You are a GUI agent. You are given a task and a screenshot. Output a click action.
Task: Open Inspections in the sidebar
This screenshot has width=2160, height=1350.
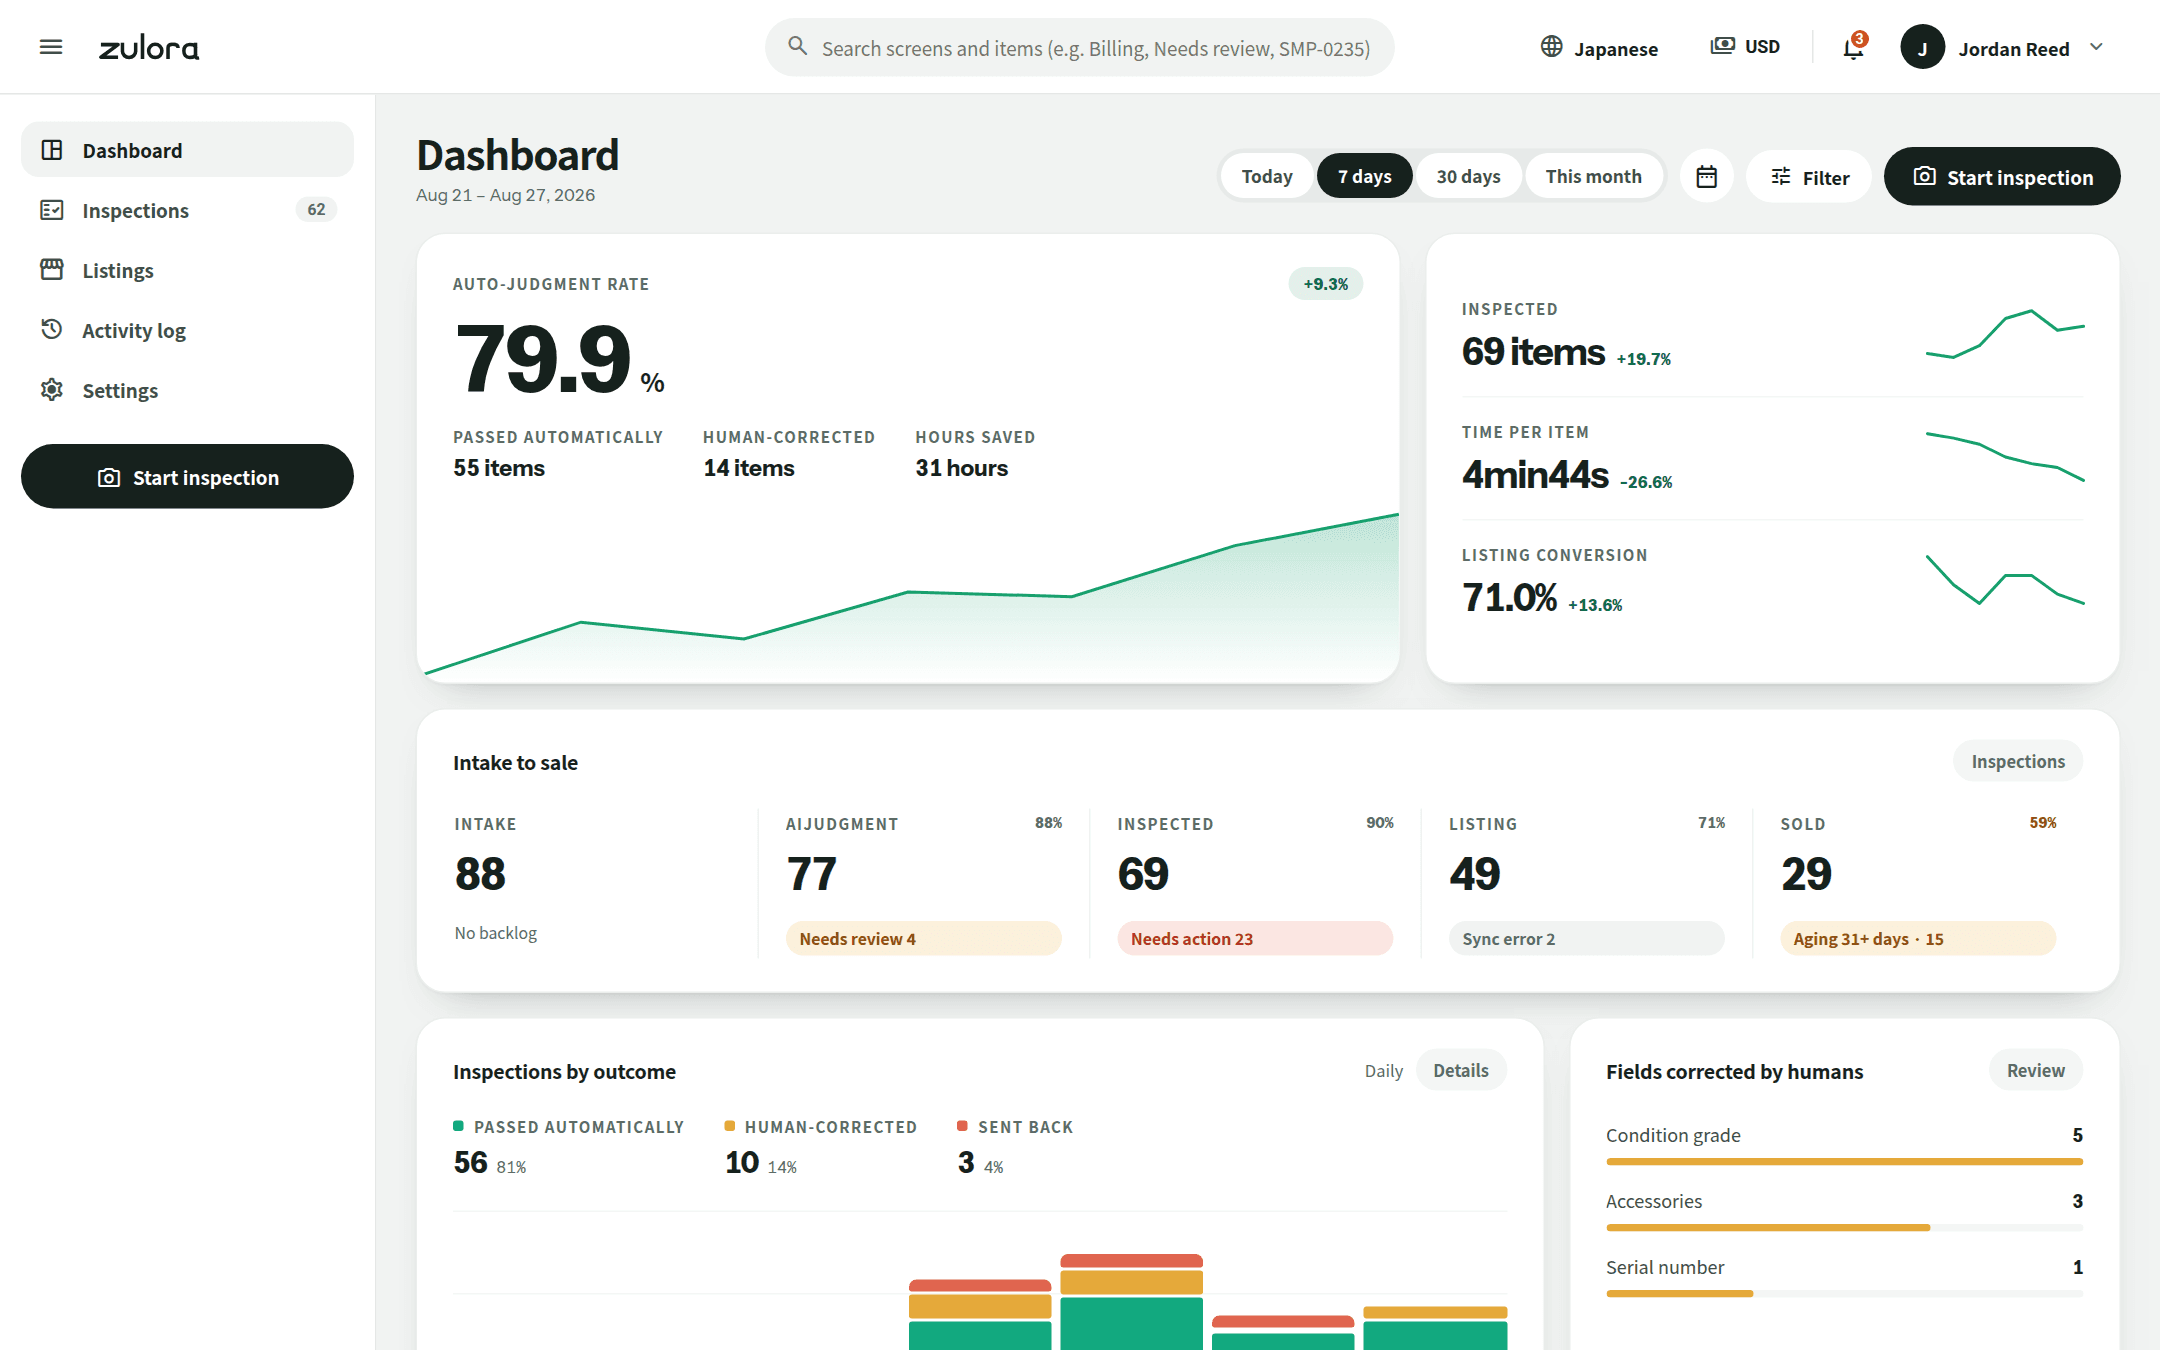click(187, 210)
